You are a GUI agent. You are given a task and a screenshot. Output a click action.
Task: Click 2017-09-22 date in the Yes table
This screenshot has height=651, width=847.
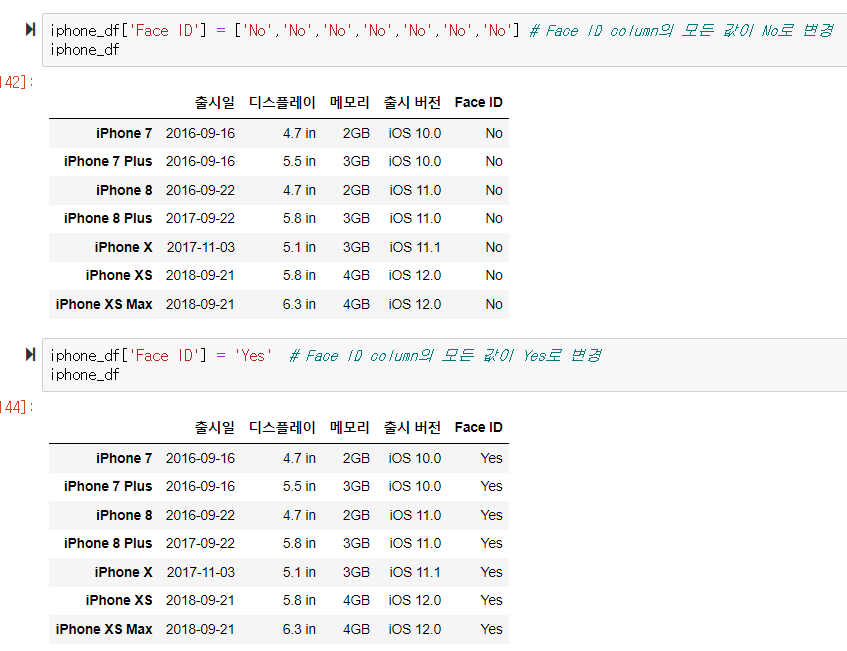click(x=200, y=543)
